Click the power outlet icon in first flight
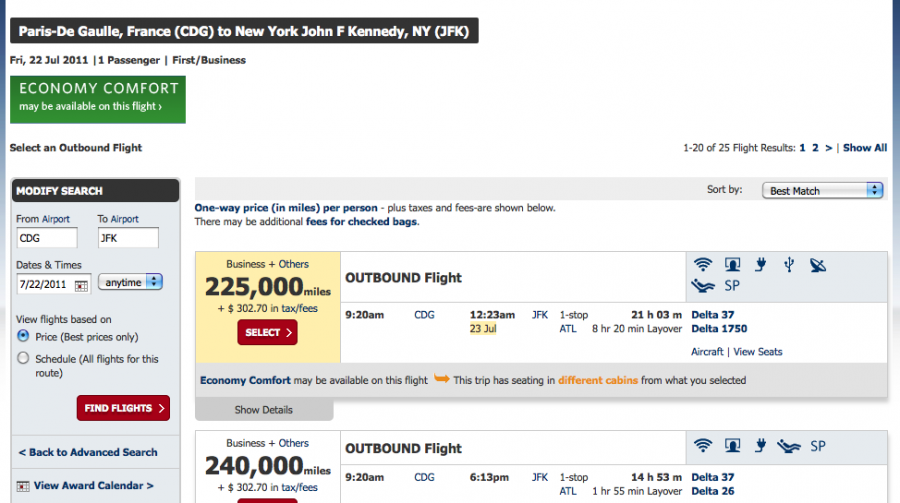This screenshot has height=503, width=900. pyautogui.click(x=761, y=265)
